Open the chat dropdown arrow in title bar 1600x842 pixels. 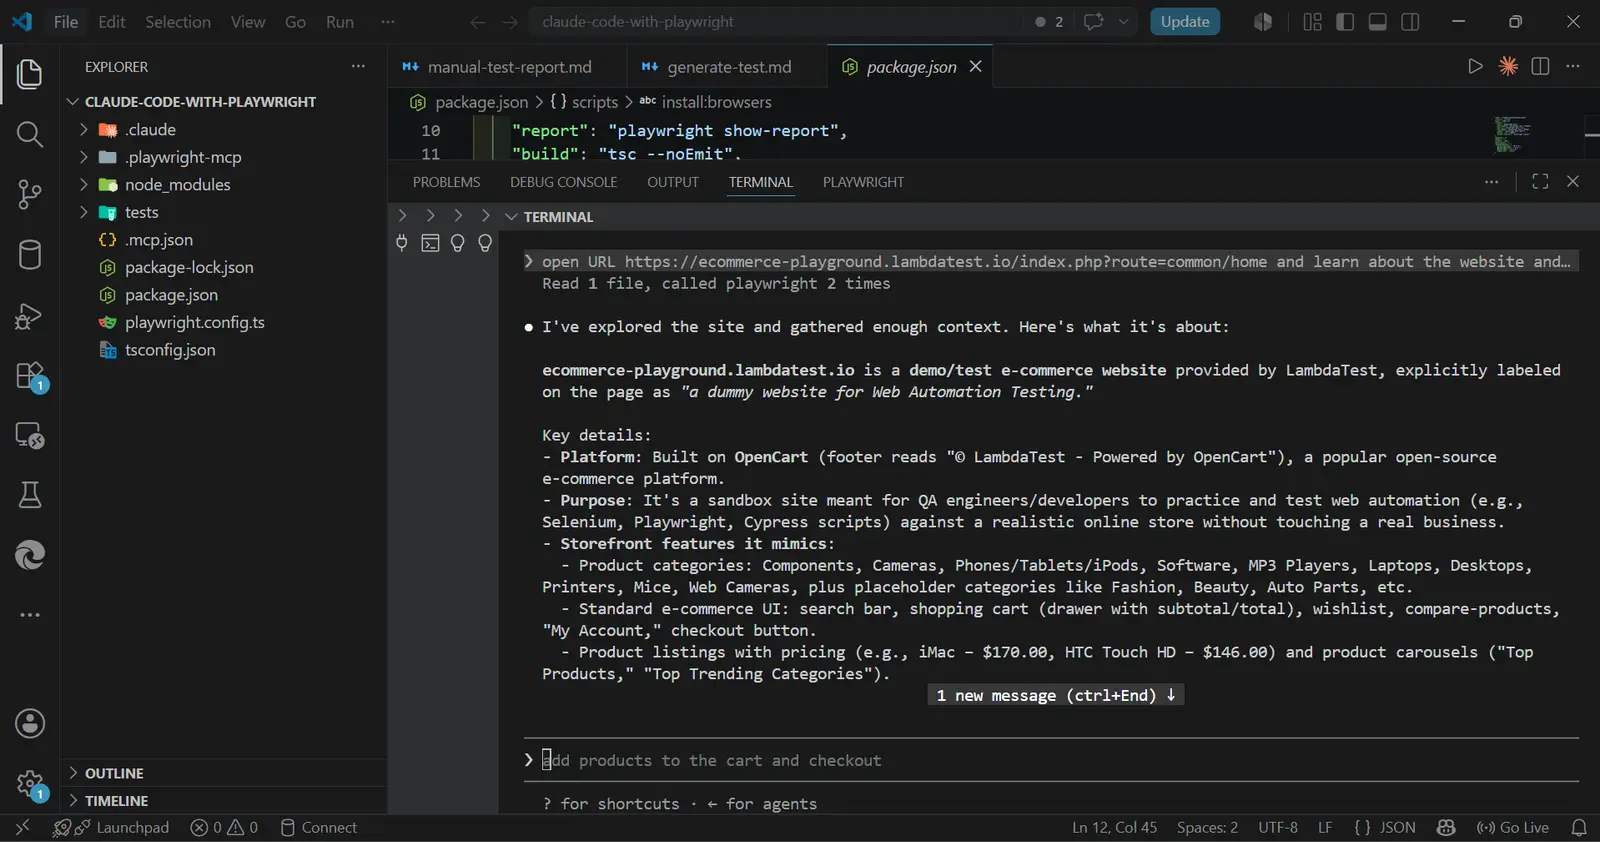point(1123,22)
